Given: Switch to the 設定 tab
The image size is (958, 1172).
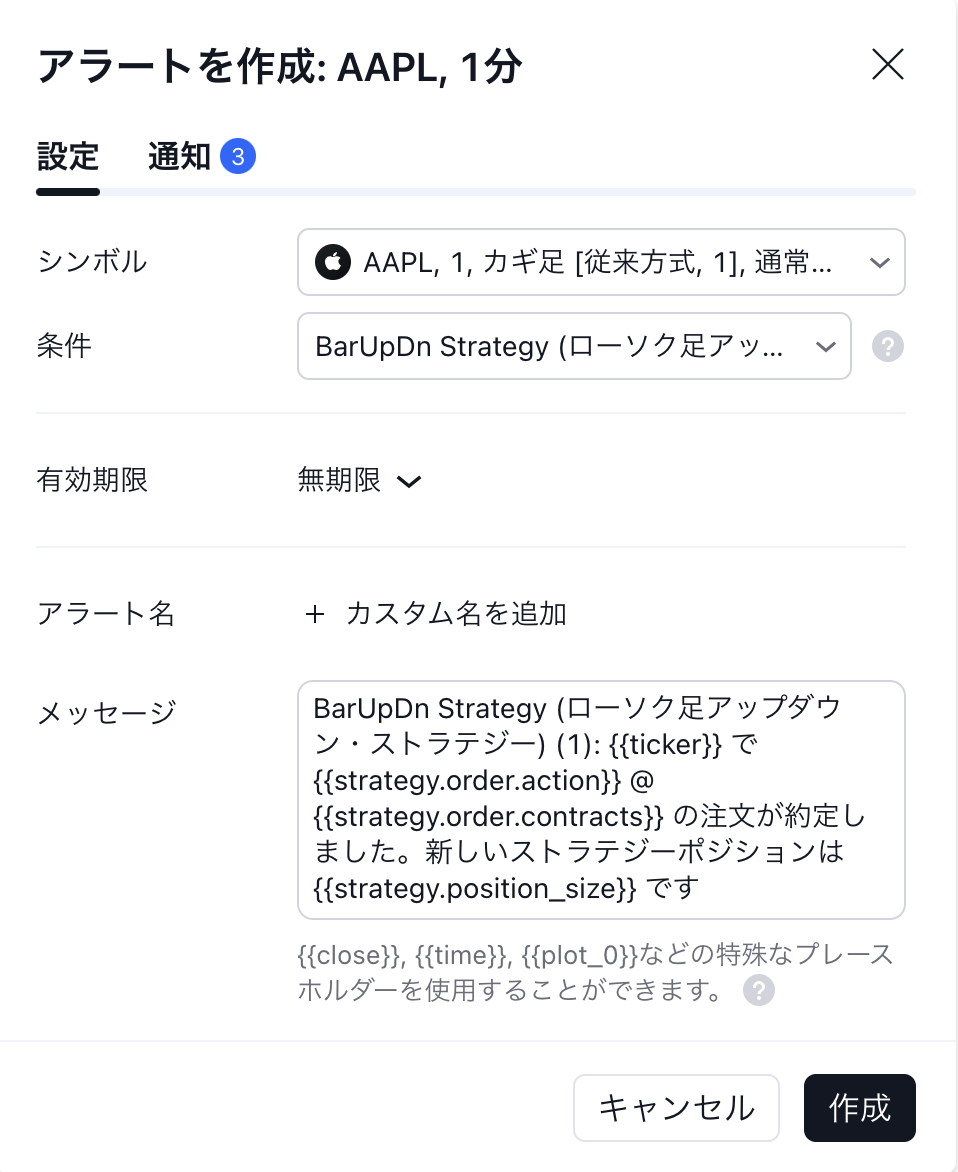Looking at the screenshot, I should pos(68,157).
